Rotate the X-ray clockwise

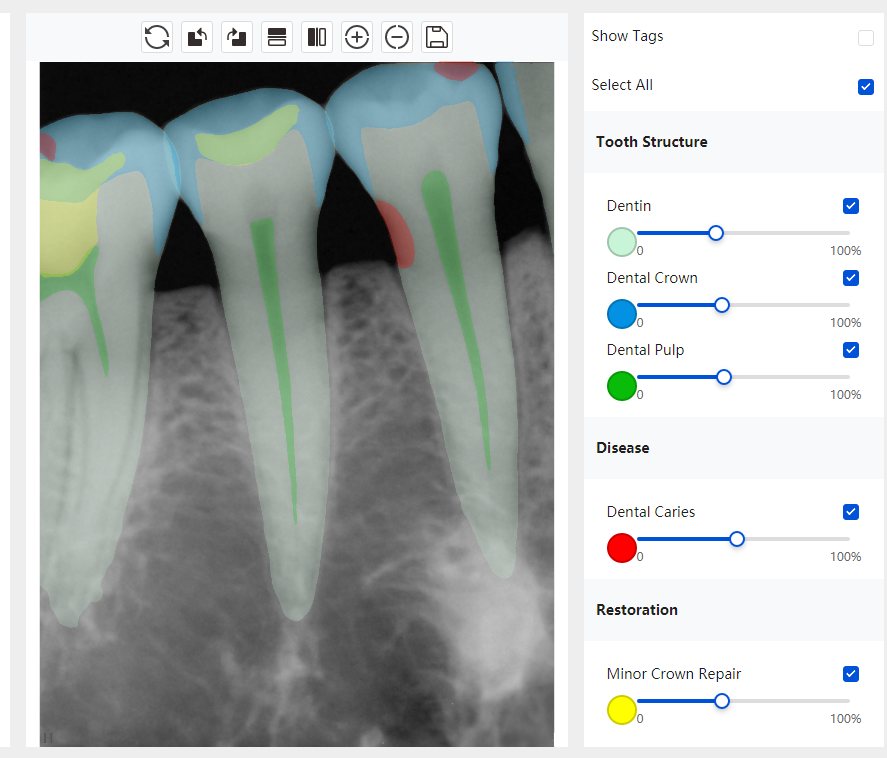237,38
